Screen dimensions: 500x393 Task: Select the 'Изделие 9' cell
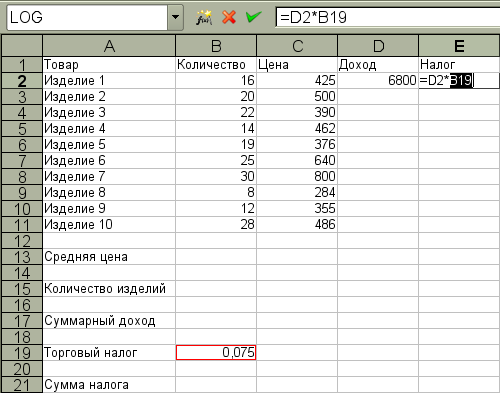[x=109, y=209]
